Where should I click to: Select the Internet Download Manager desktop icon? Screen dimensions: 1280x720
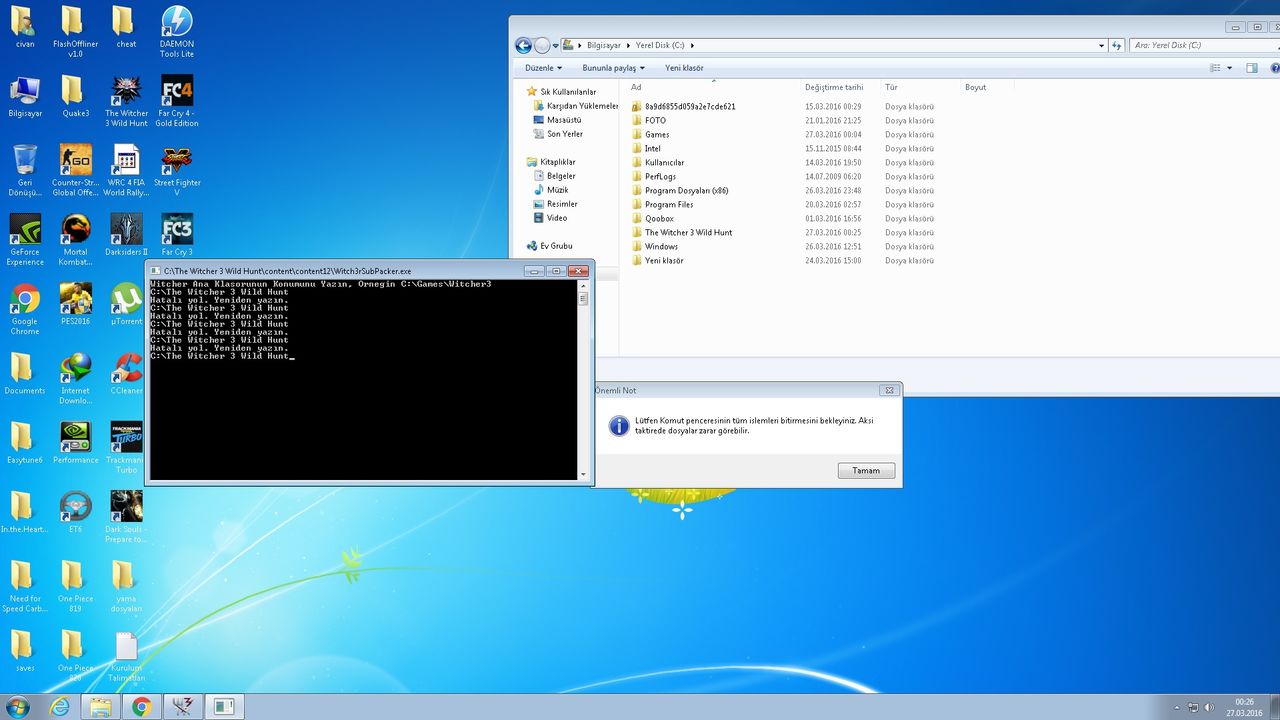click(x=75, y=378)
